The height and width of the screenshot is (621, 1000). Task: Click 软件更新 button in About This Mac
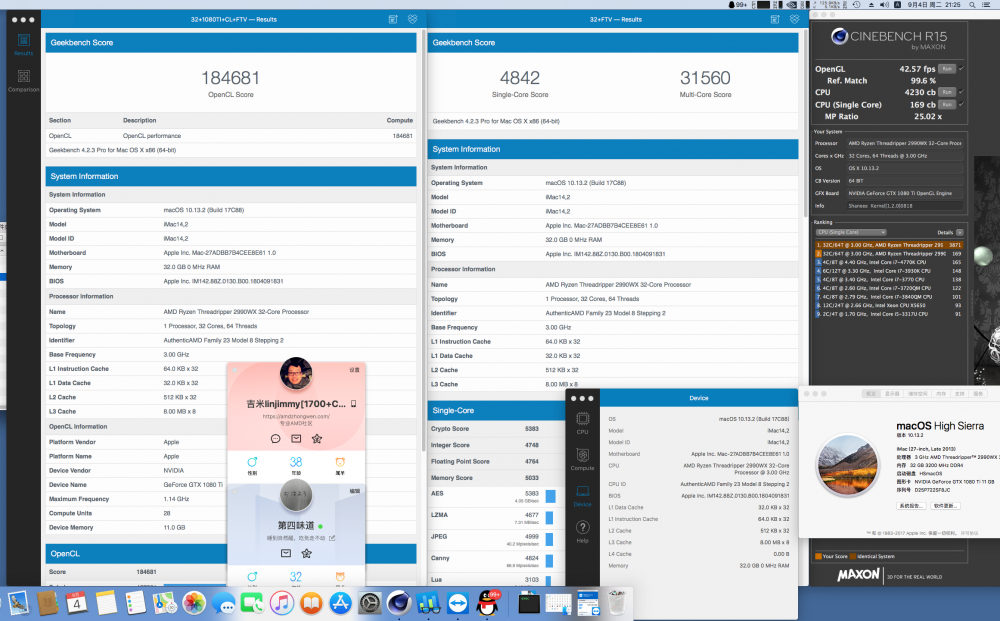944,506
